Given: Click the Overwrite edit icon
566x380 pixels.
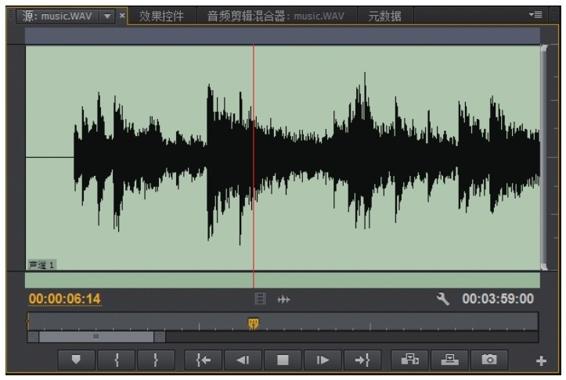Looking at the screenshot, I should click(450, 360).
